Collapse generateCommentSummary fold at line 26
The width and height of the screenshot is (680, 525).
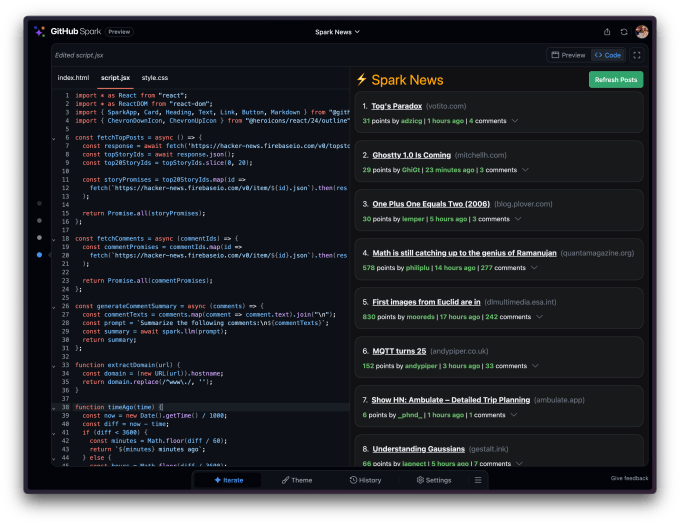54,307
